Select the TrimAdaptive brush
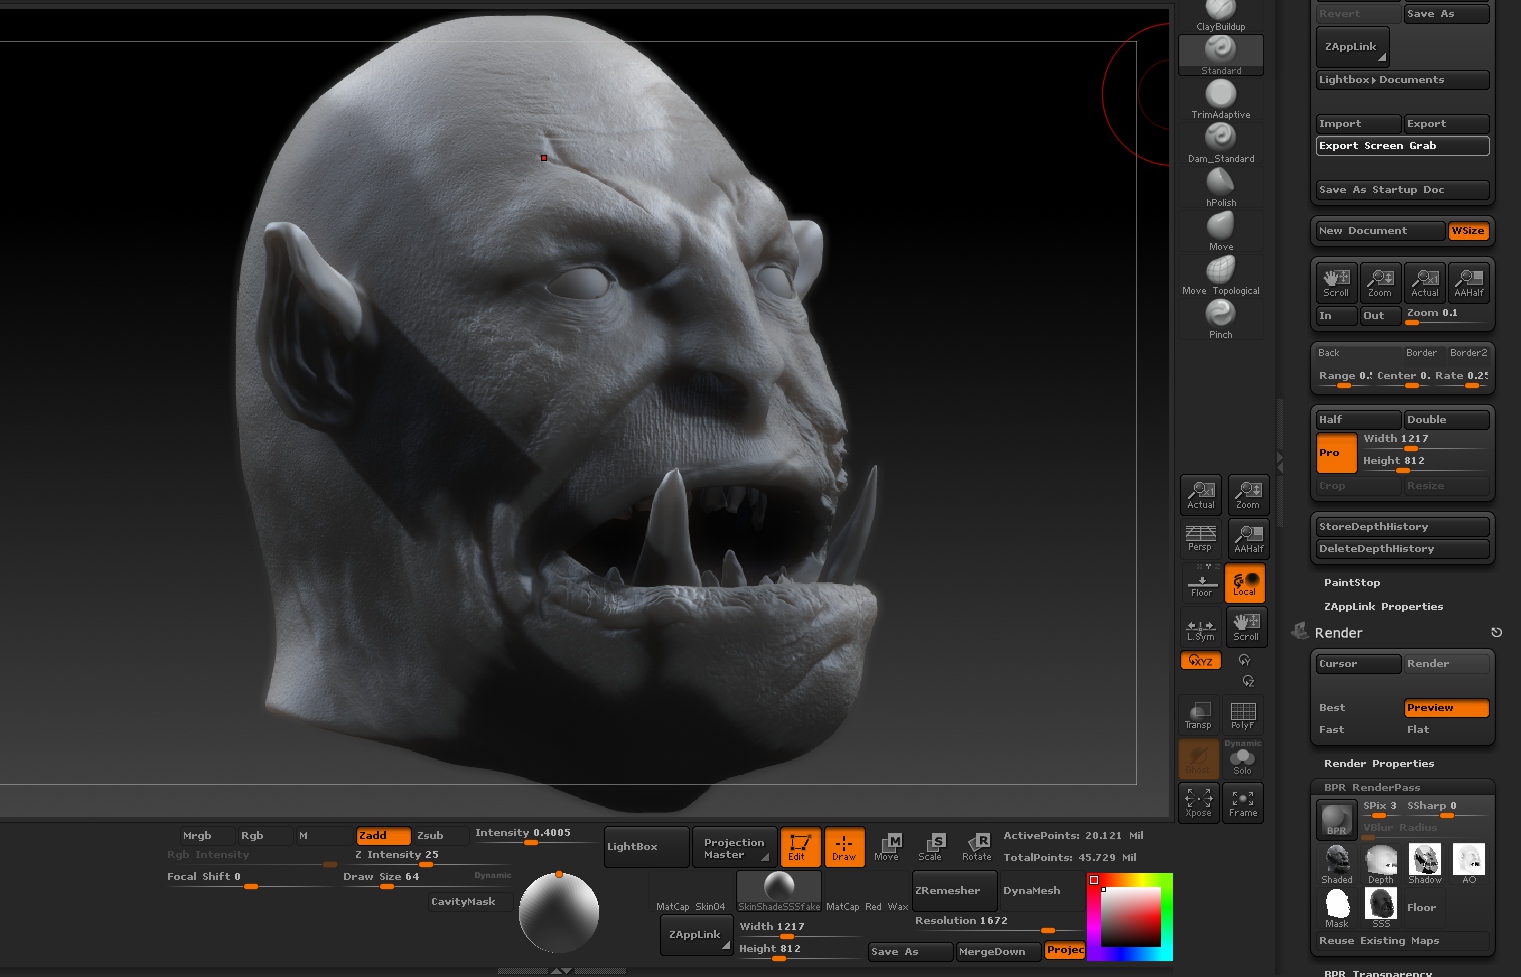The height and width of the screenshot is (977, 1521). tap(1221, 99)
